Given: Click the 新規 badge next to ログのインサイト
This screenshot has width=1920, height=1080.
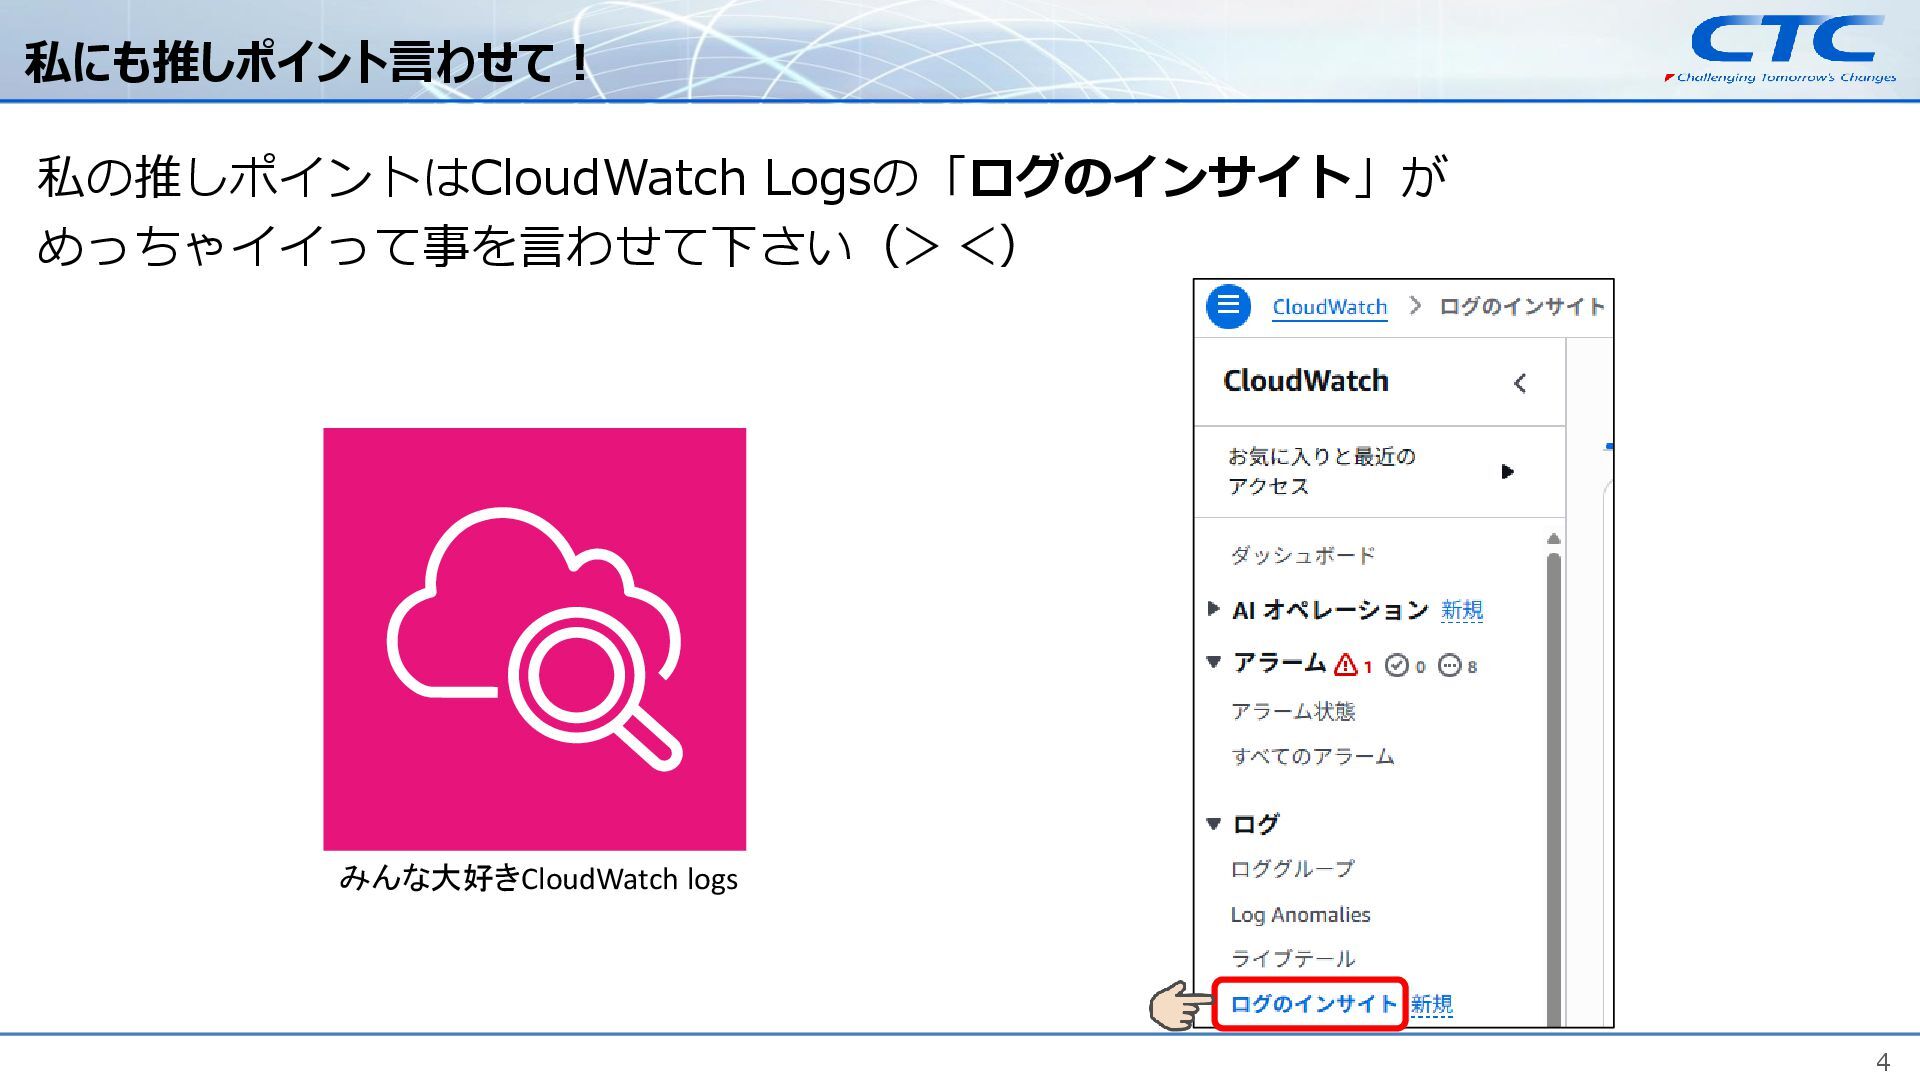Looking at the screenshot, I should pos(1431,1005).
